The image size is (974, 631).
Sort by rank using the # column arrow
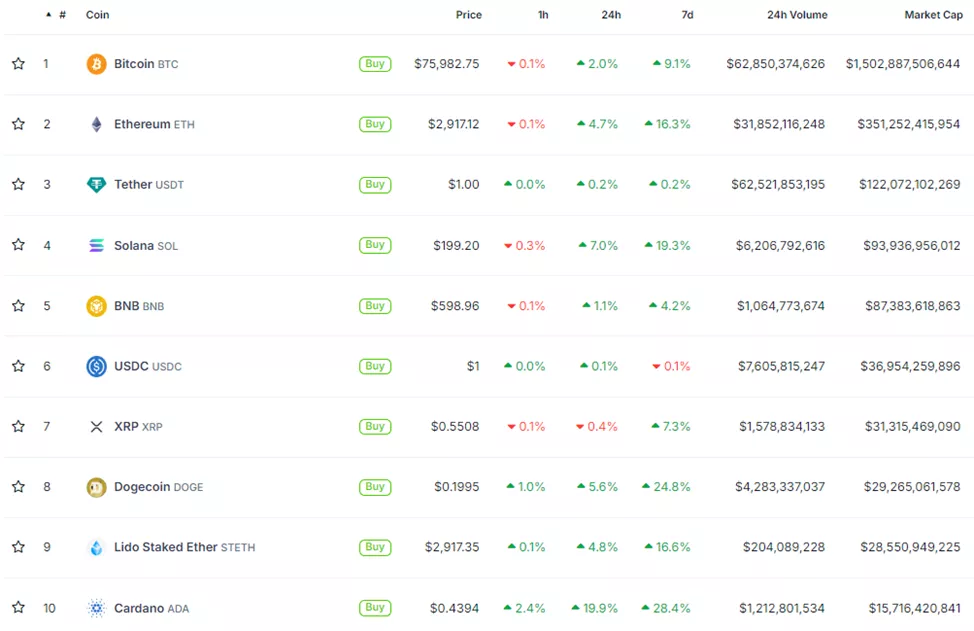(49, 15)
